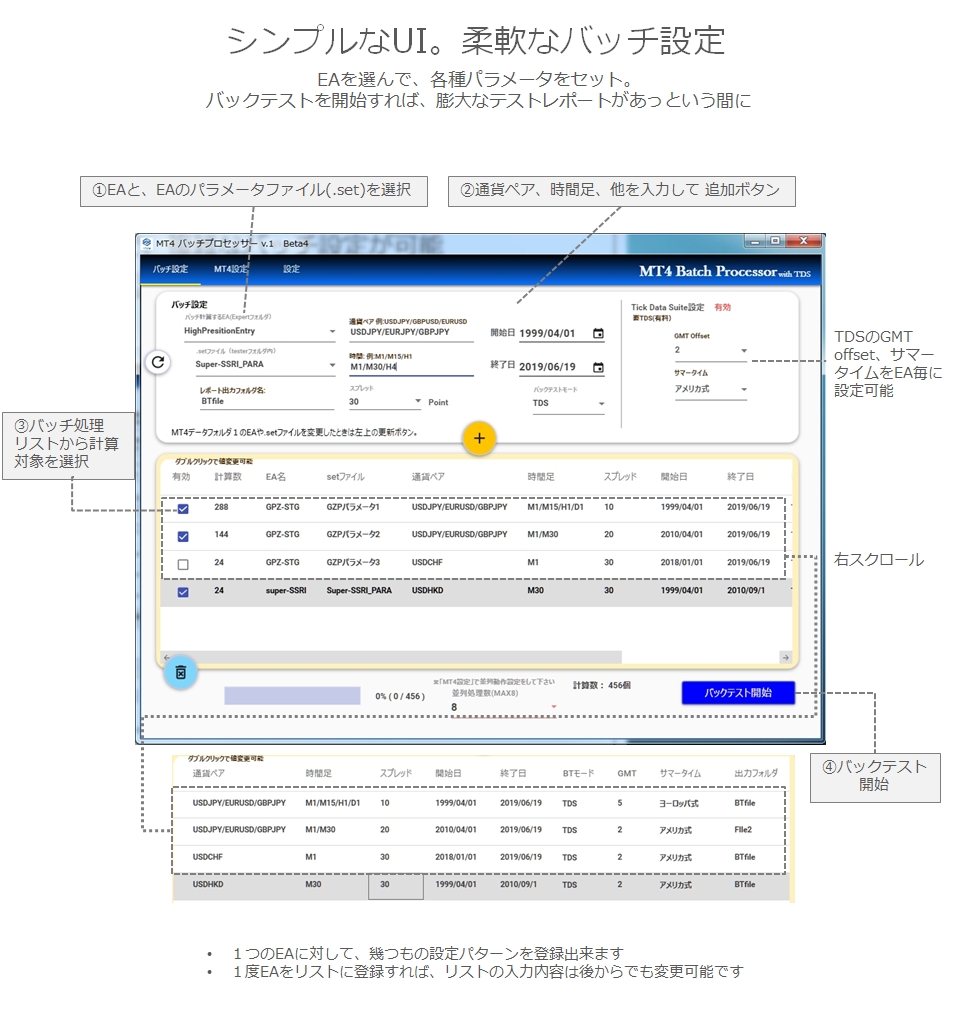Open the backtest mode TDS dropdown
This screenshot has height=1023, width=960.
(601, 404)
